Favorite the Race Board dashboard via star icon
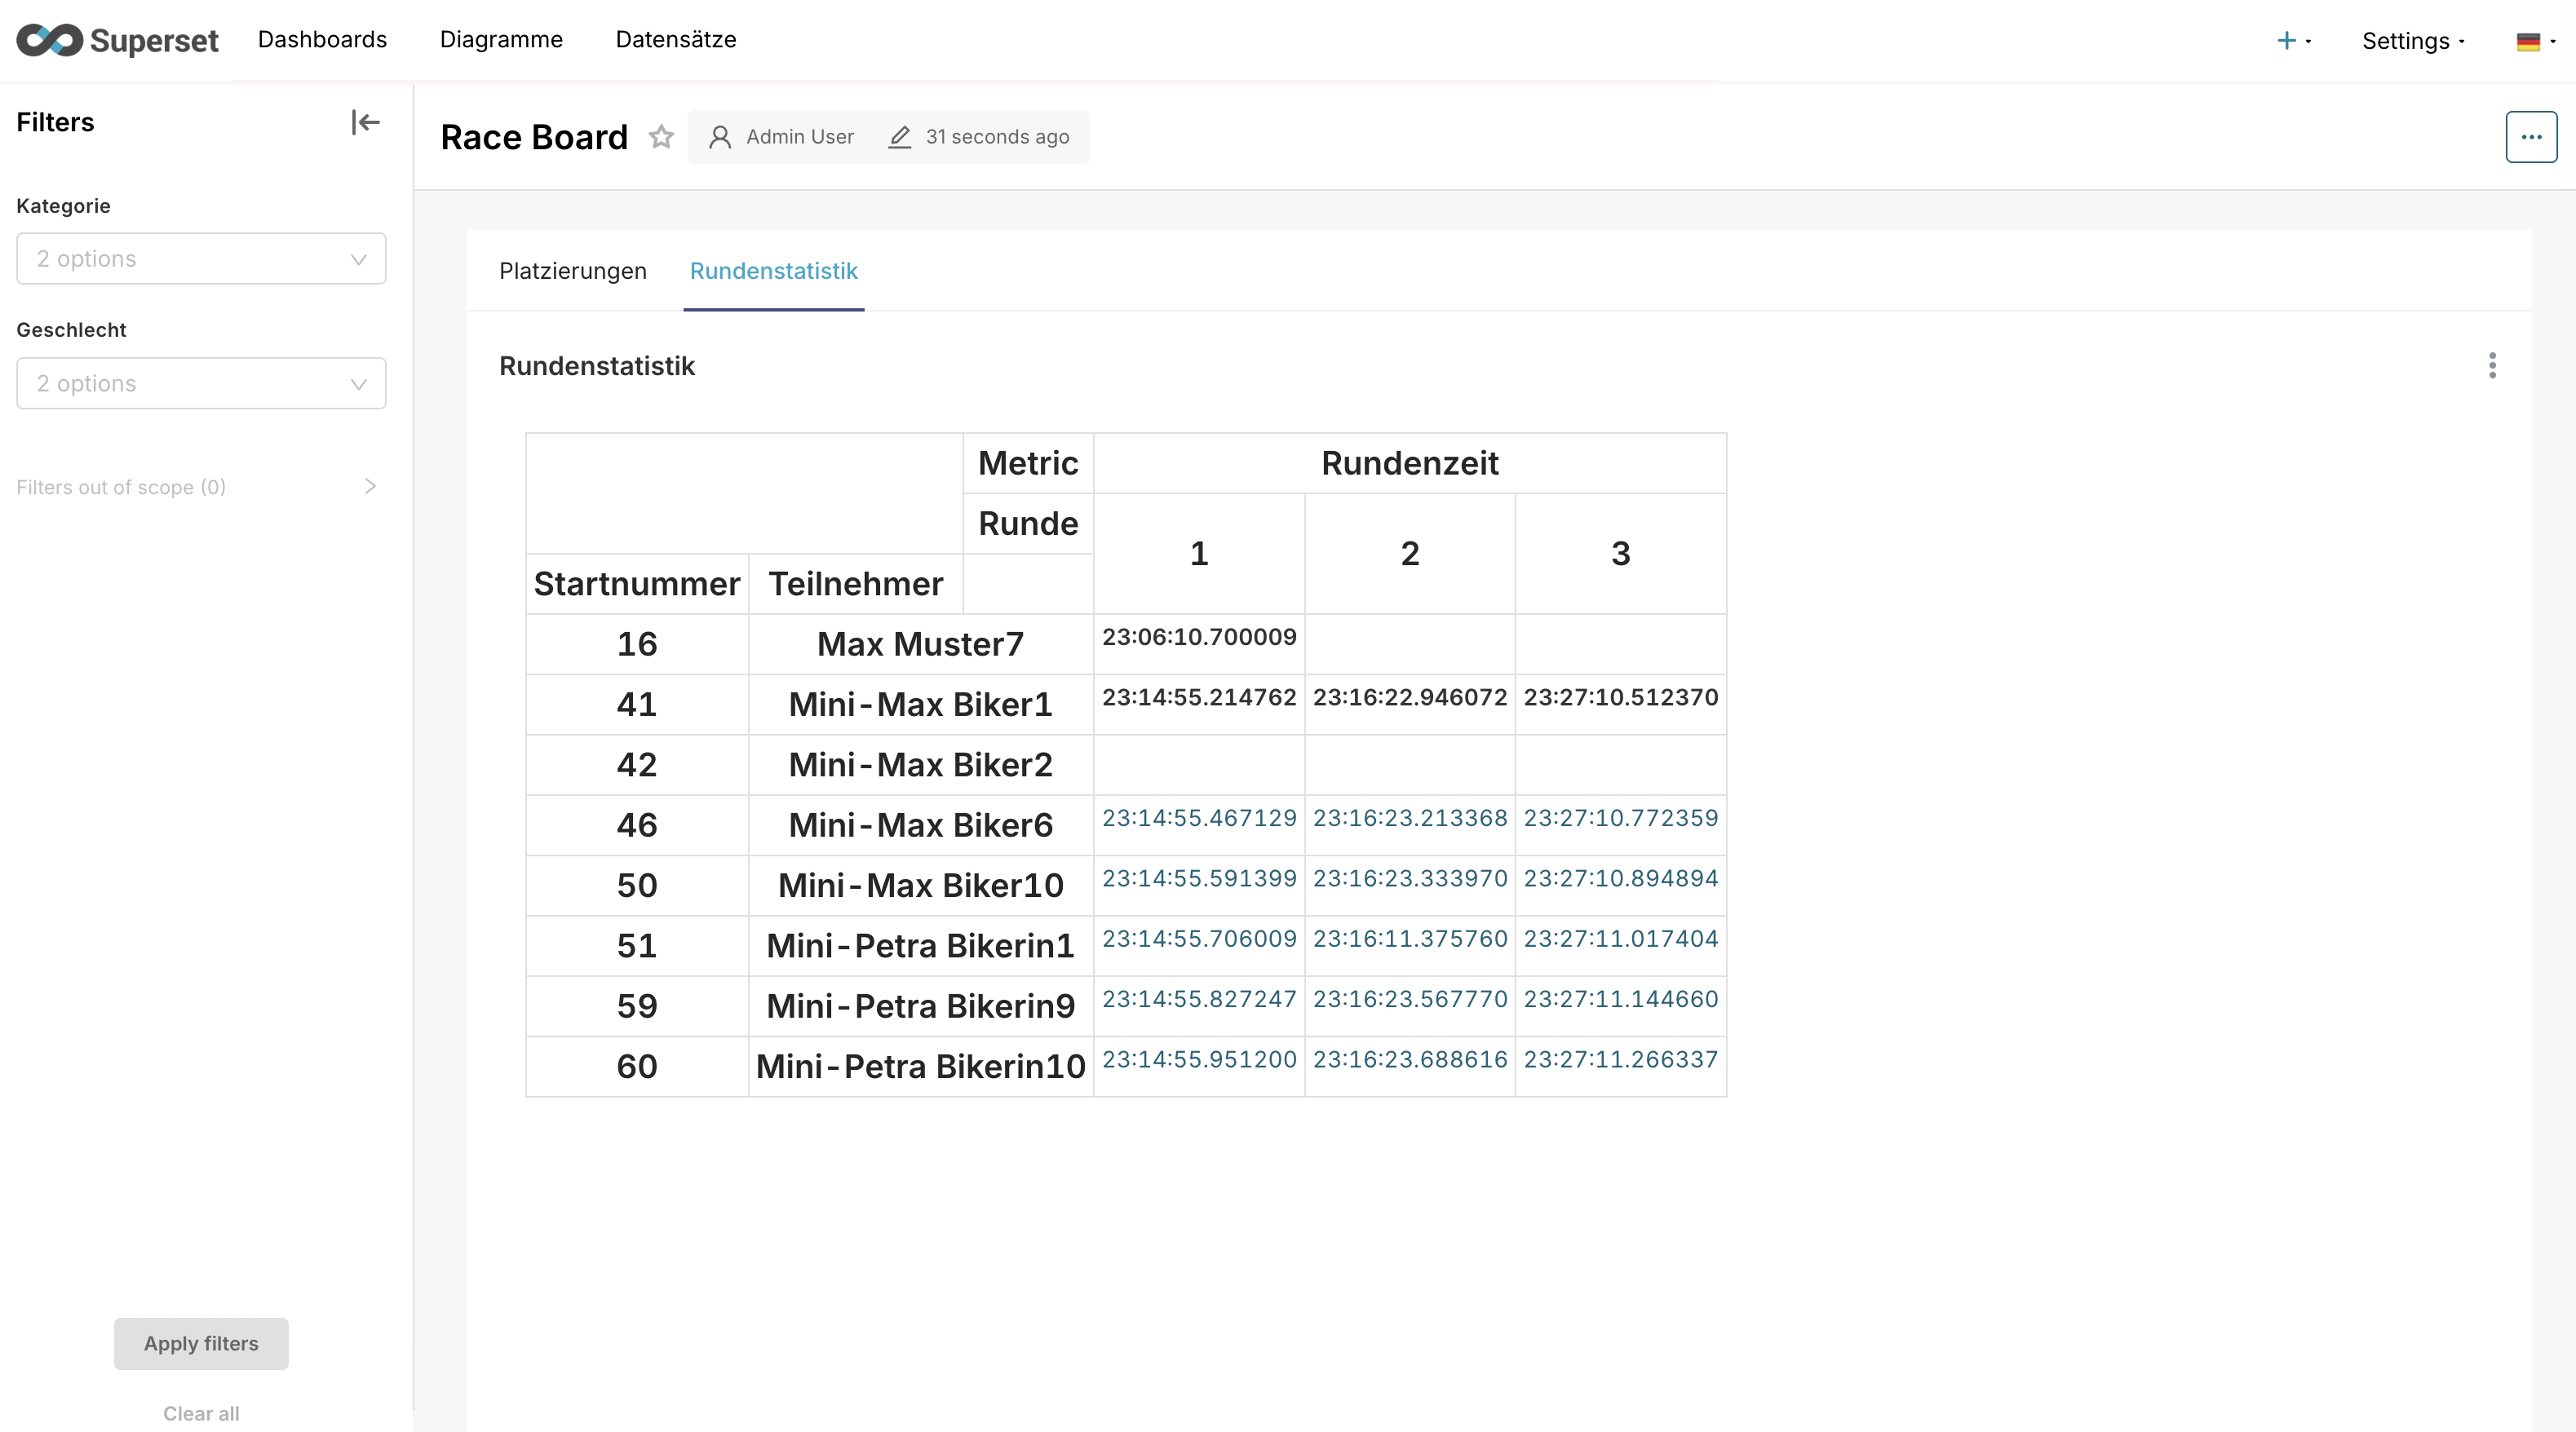This screenshot has height=1432, width=2576. (x=662, y=137)
